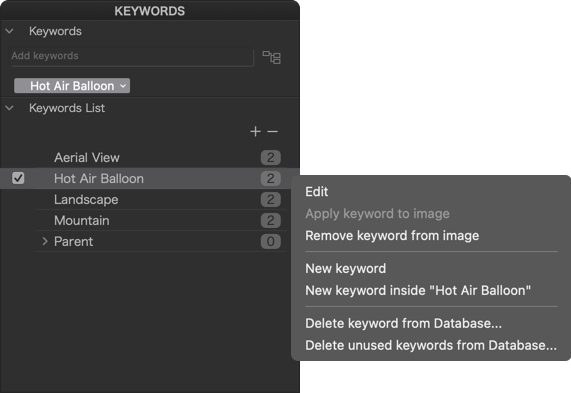The image size is (571, 393).
Task: Click the Add keywords input field
Action: [131, 56]
